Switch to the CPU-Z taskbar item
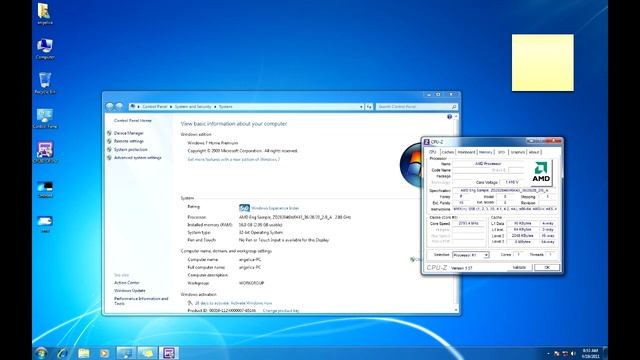Image resolution: width=640 pixels, height=360 pixels. point(169,353)
